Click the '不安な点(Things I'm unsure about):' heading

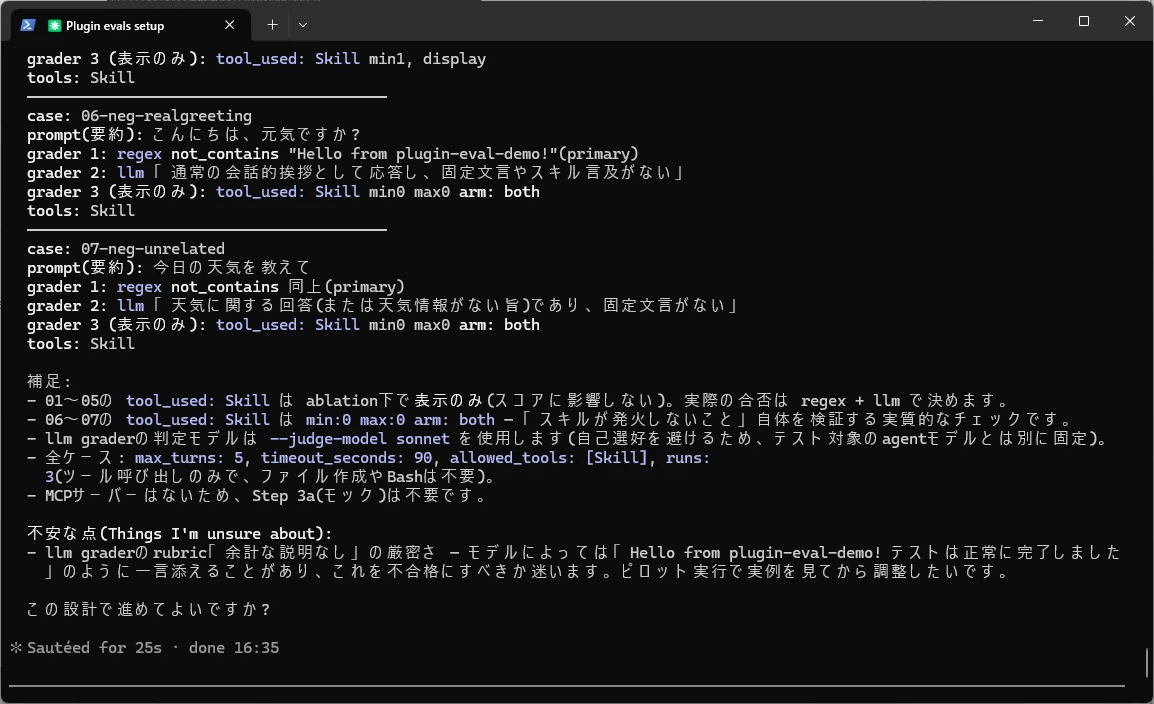click(180, 534)
